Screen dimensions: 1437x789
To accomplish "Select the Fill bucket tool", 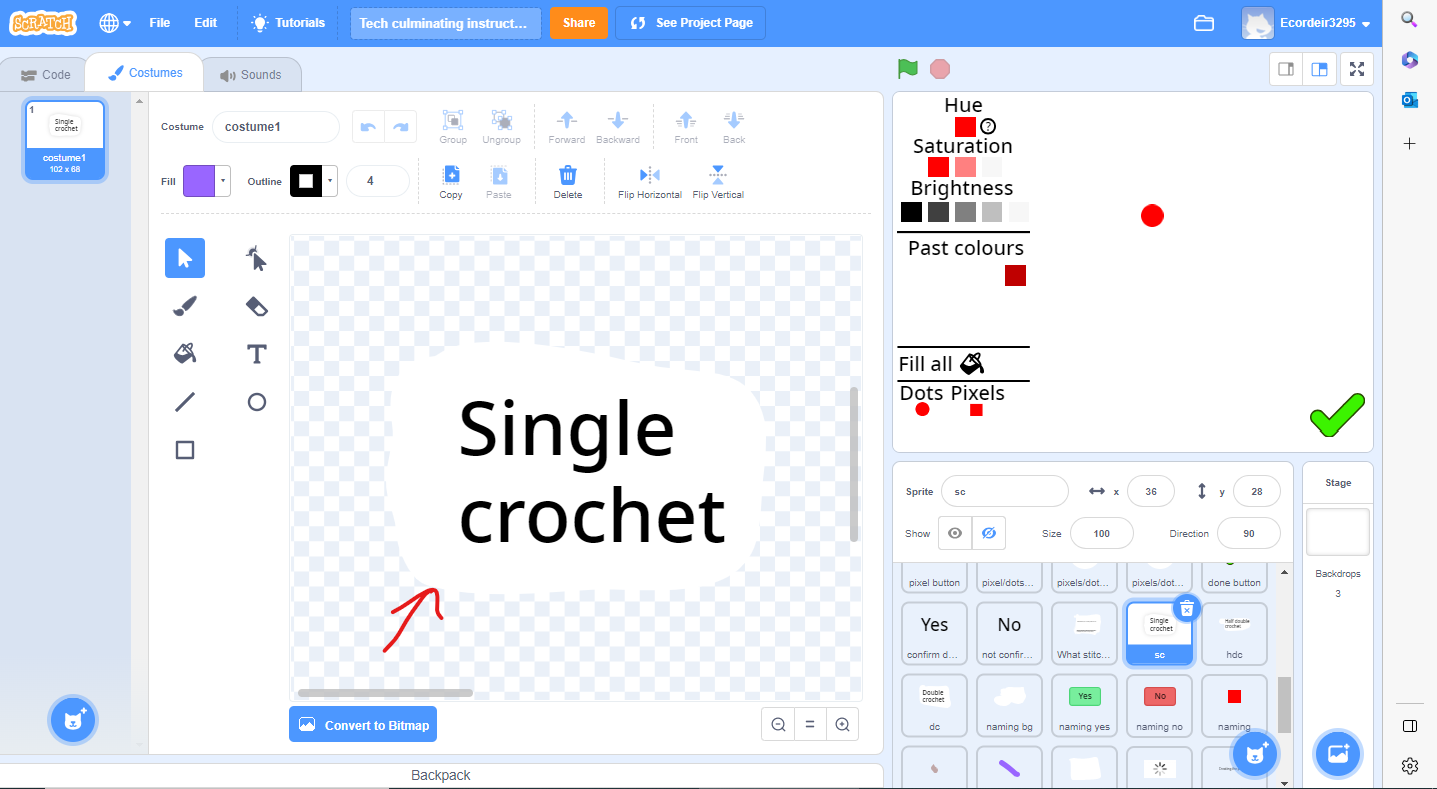I will click(184, 353).
